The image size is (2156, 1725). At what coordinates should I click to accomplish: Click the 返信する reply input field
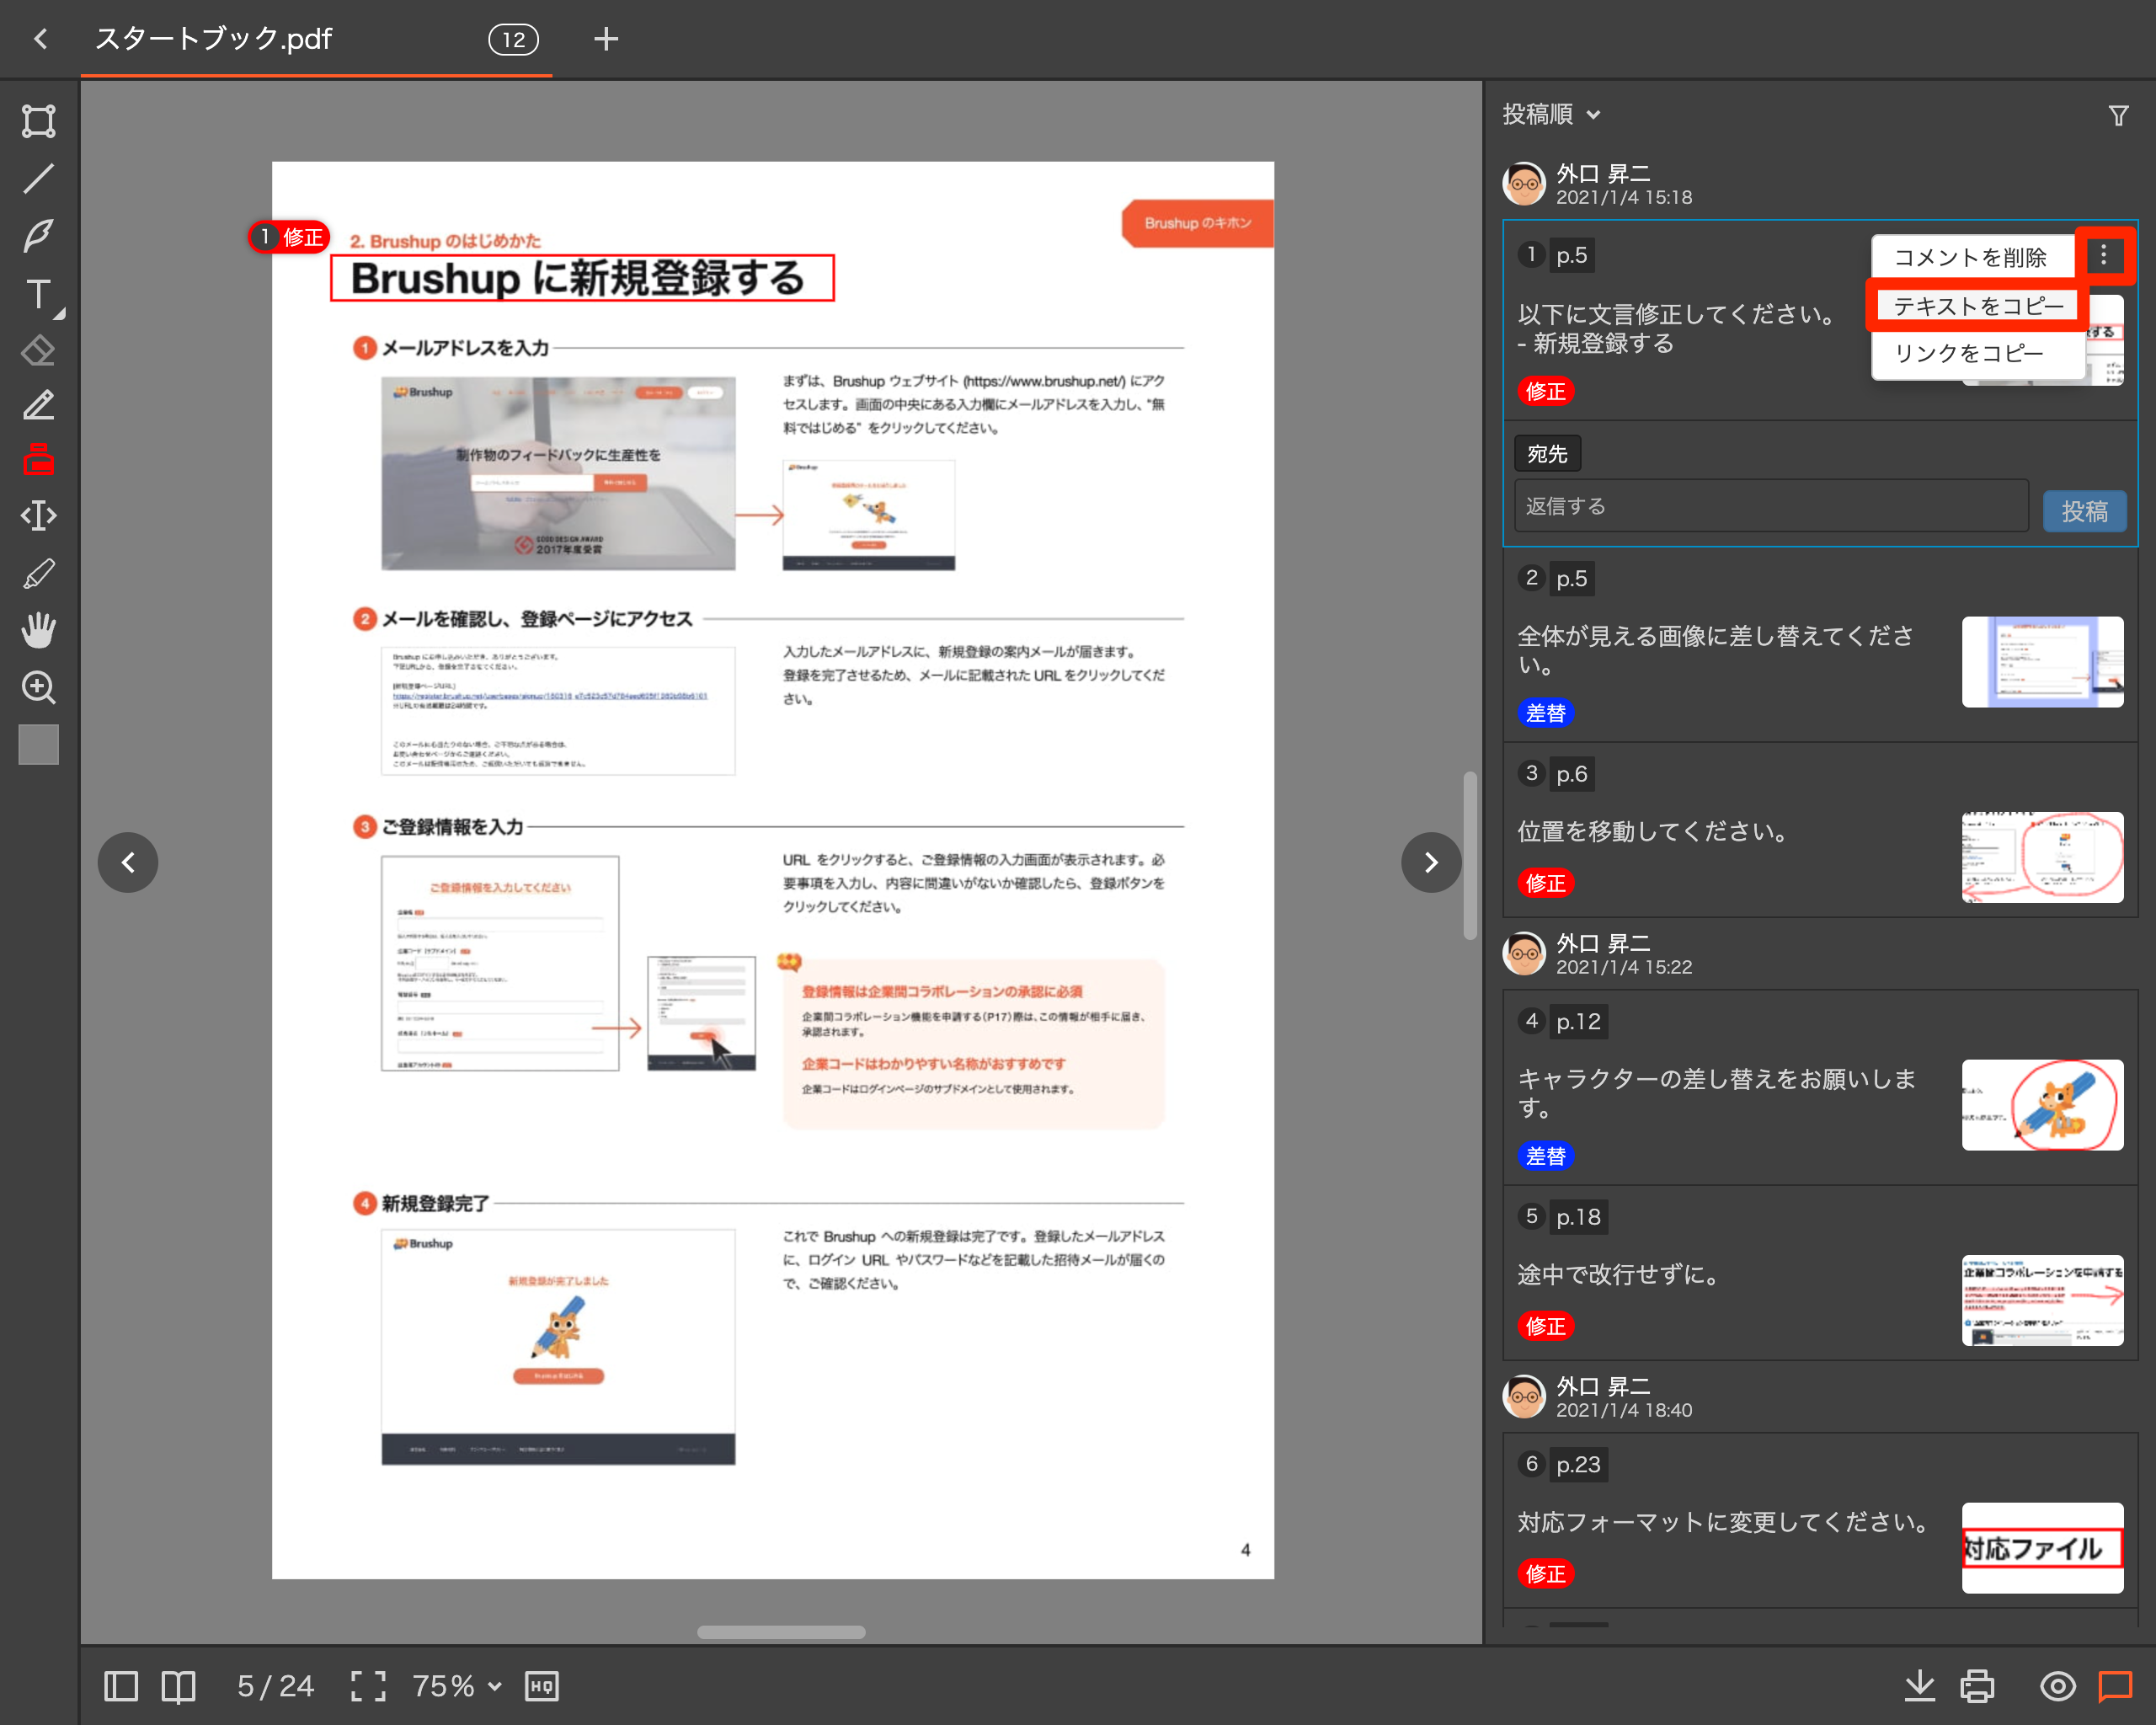pyautogui.click(x=1770, y=507)
